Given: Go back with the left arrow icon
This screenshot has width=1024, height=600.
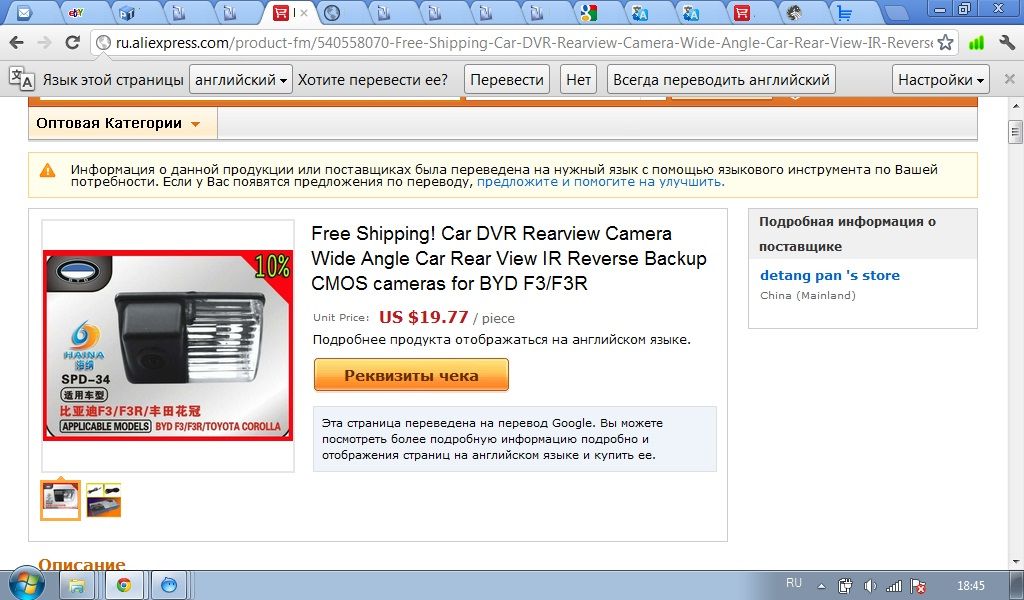Looking at the screenshot, I should (16, 43).
